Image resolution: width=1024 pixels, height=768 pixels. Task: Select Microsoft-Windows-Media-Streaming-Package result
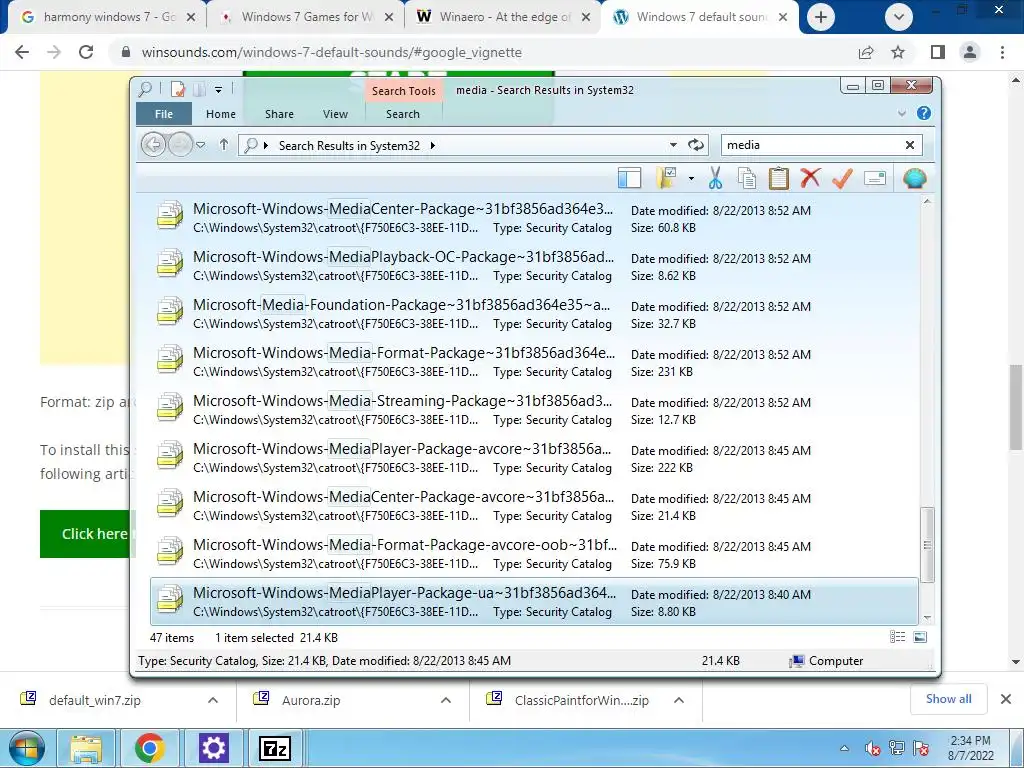pyautogui.click(x=534, y=409)
